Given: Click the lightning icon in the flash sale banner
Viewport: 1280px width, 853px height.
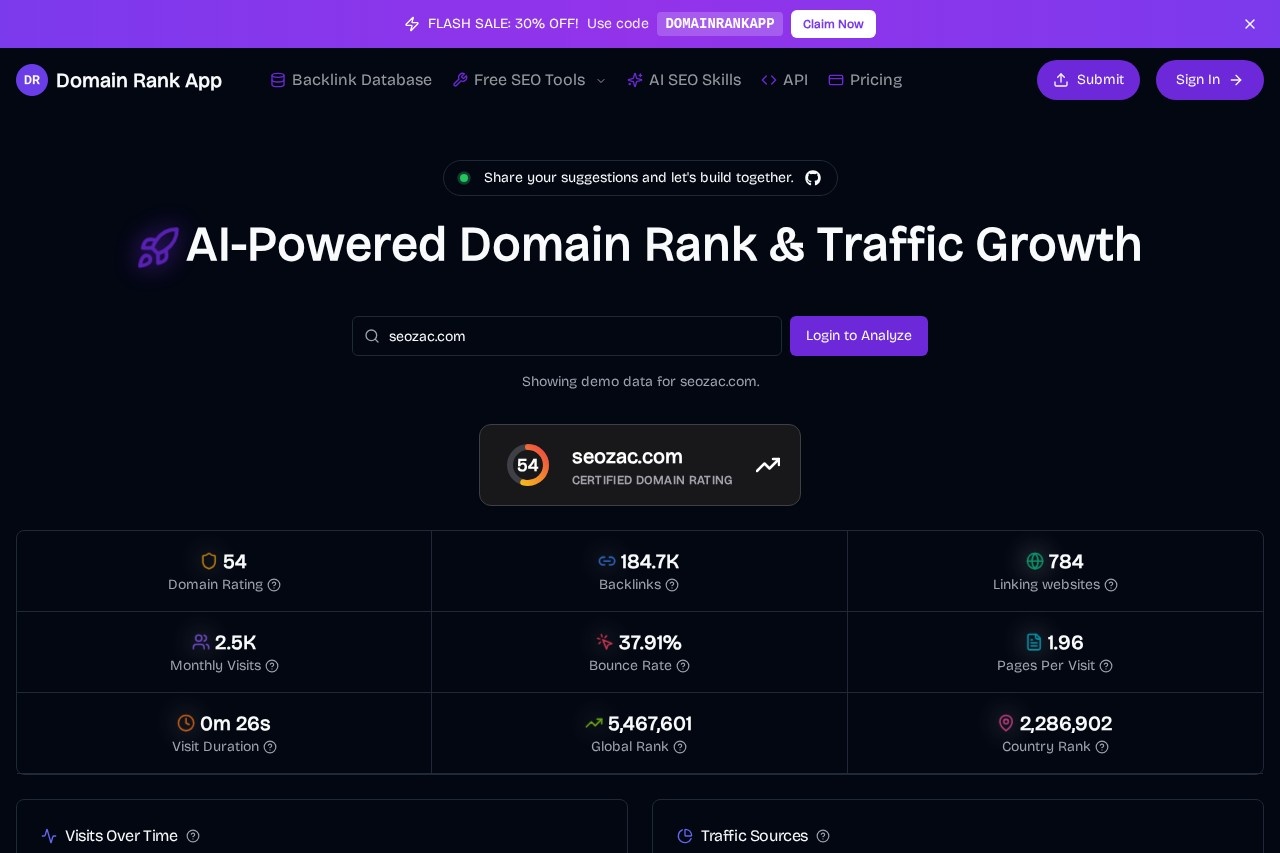Looking at the screenshot, I should [412, 24].
